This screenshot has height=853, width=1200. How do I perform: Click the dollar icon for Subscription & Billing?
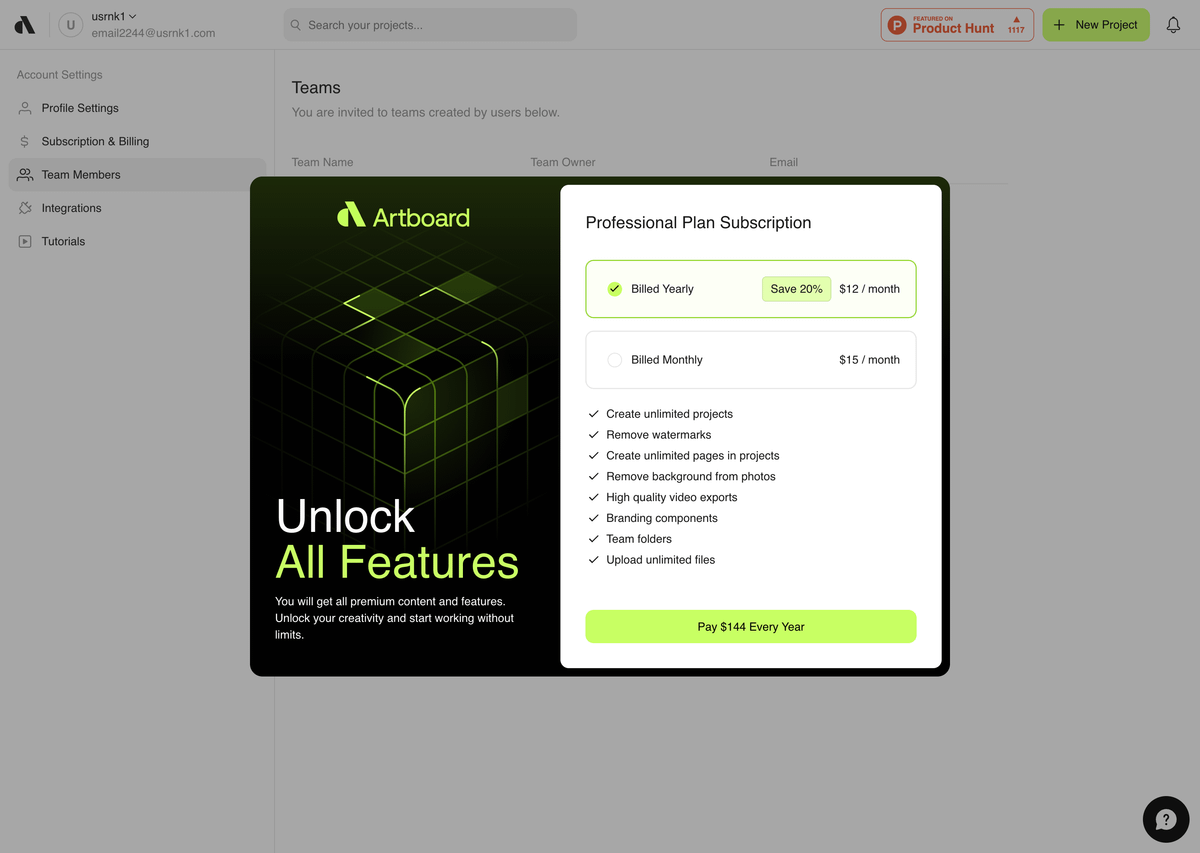coord(25,141)
